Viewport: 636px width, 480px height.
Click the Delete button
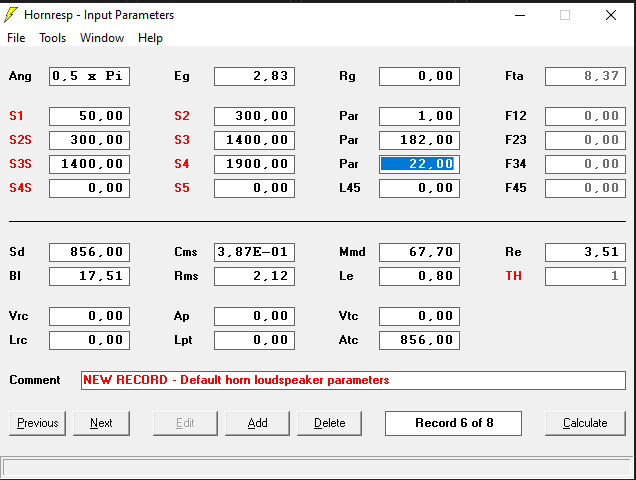(329, 423)
